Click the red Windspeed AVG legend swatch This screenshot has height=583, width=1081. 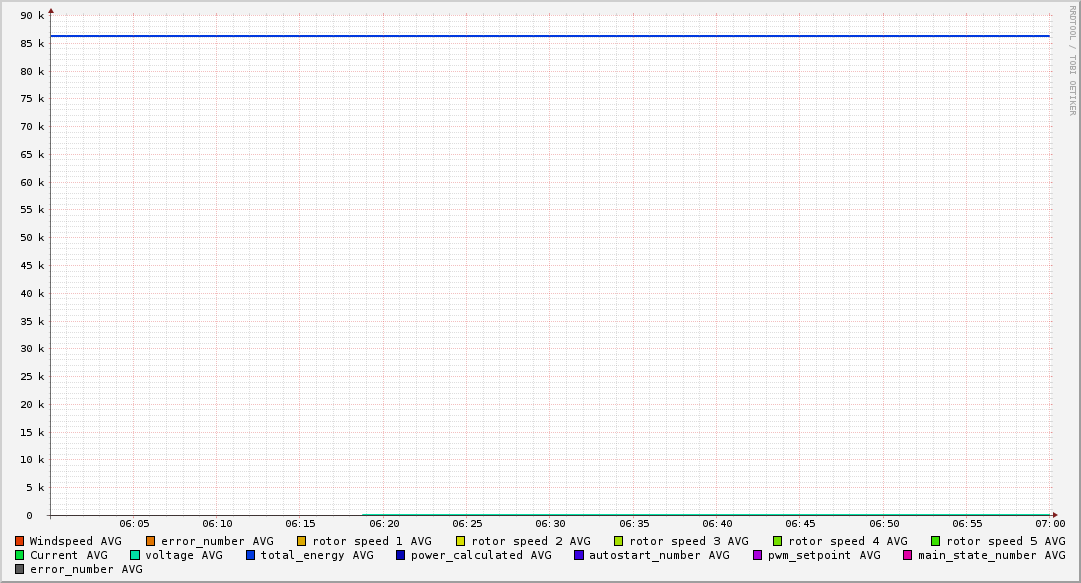(x=19, y=541)
